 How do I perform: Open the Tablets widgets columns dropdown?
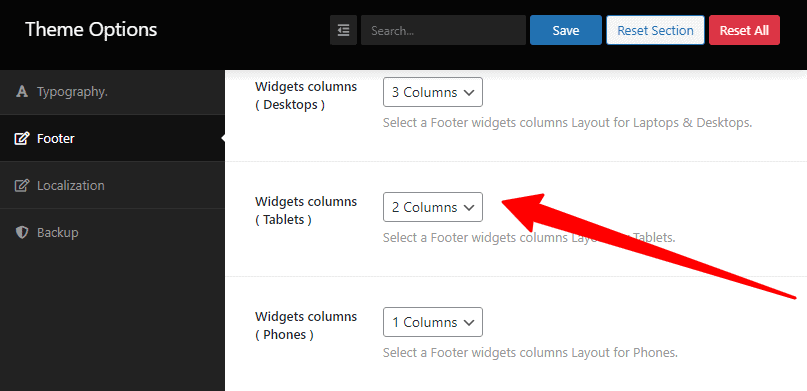pos(433,207)
